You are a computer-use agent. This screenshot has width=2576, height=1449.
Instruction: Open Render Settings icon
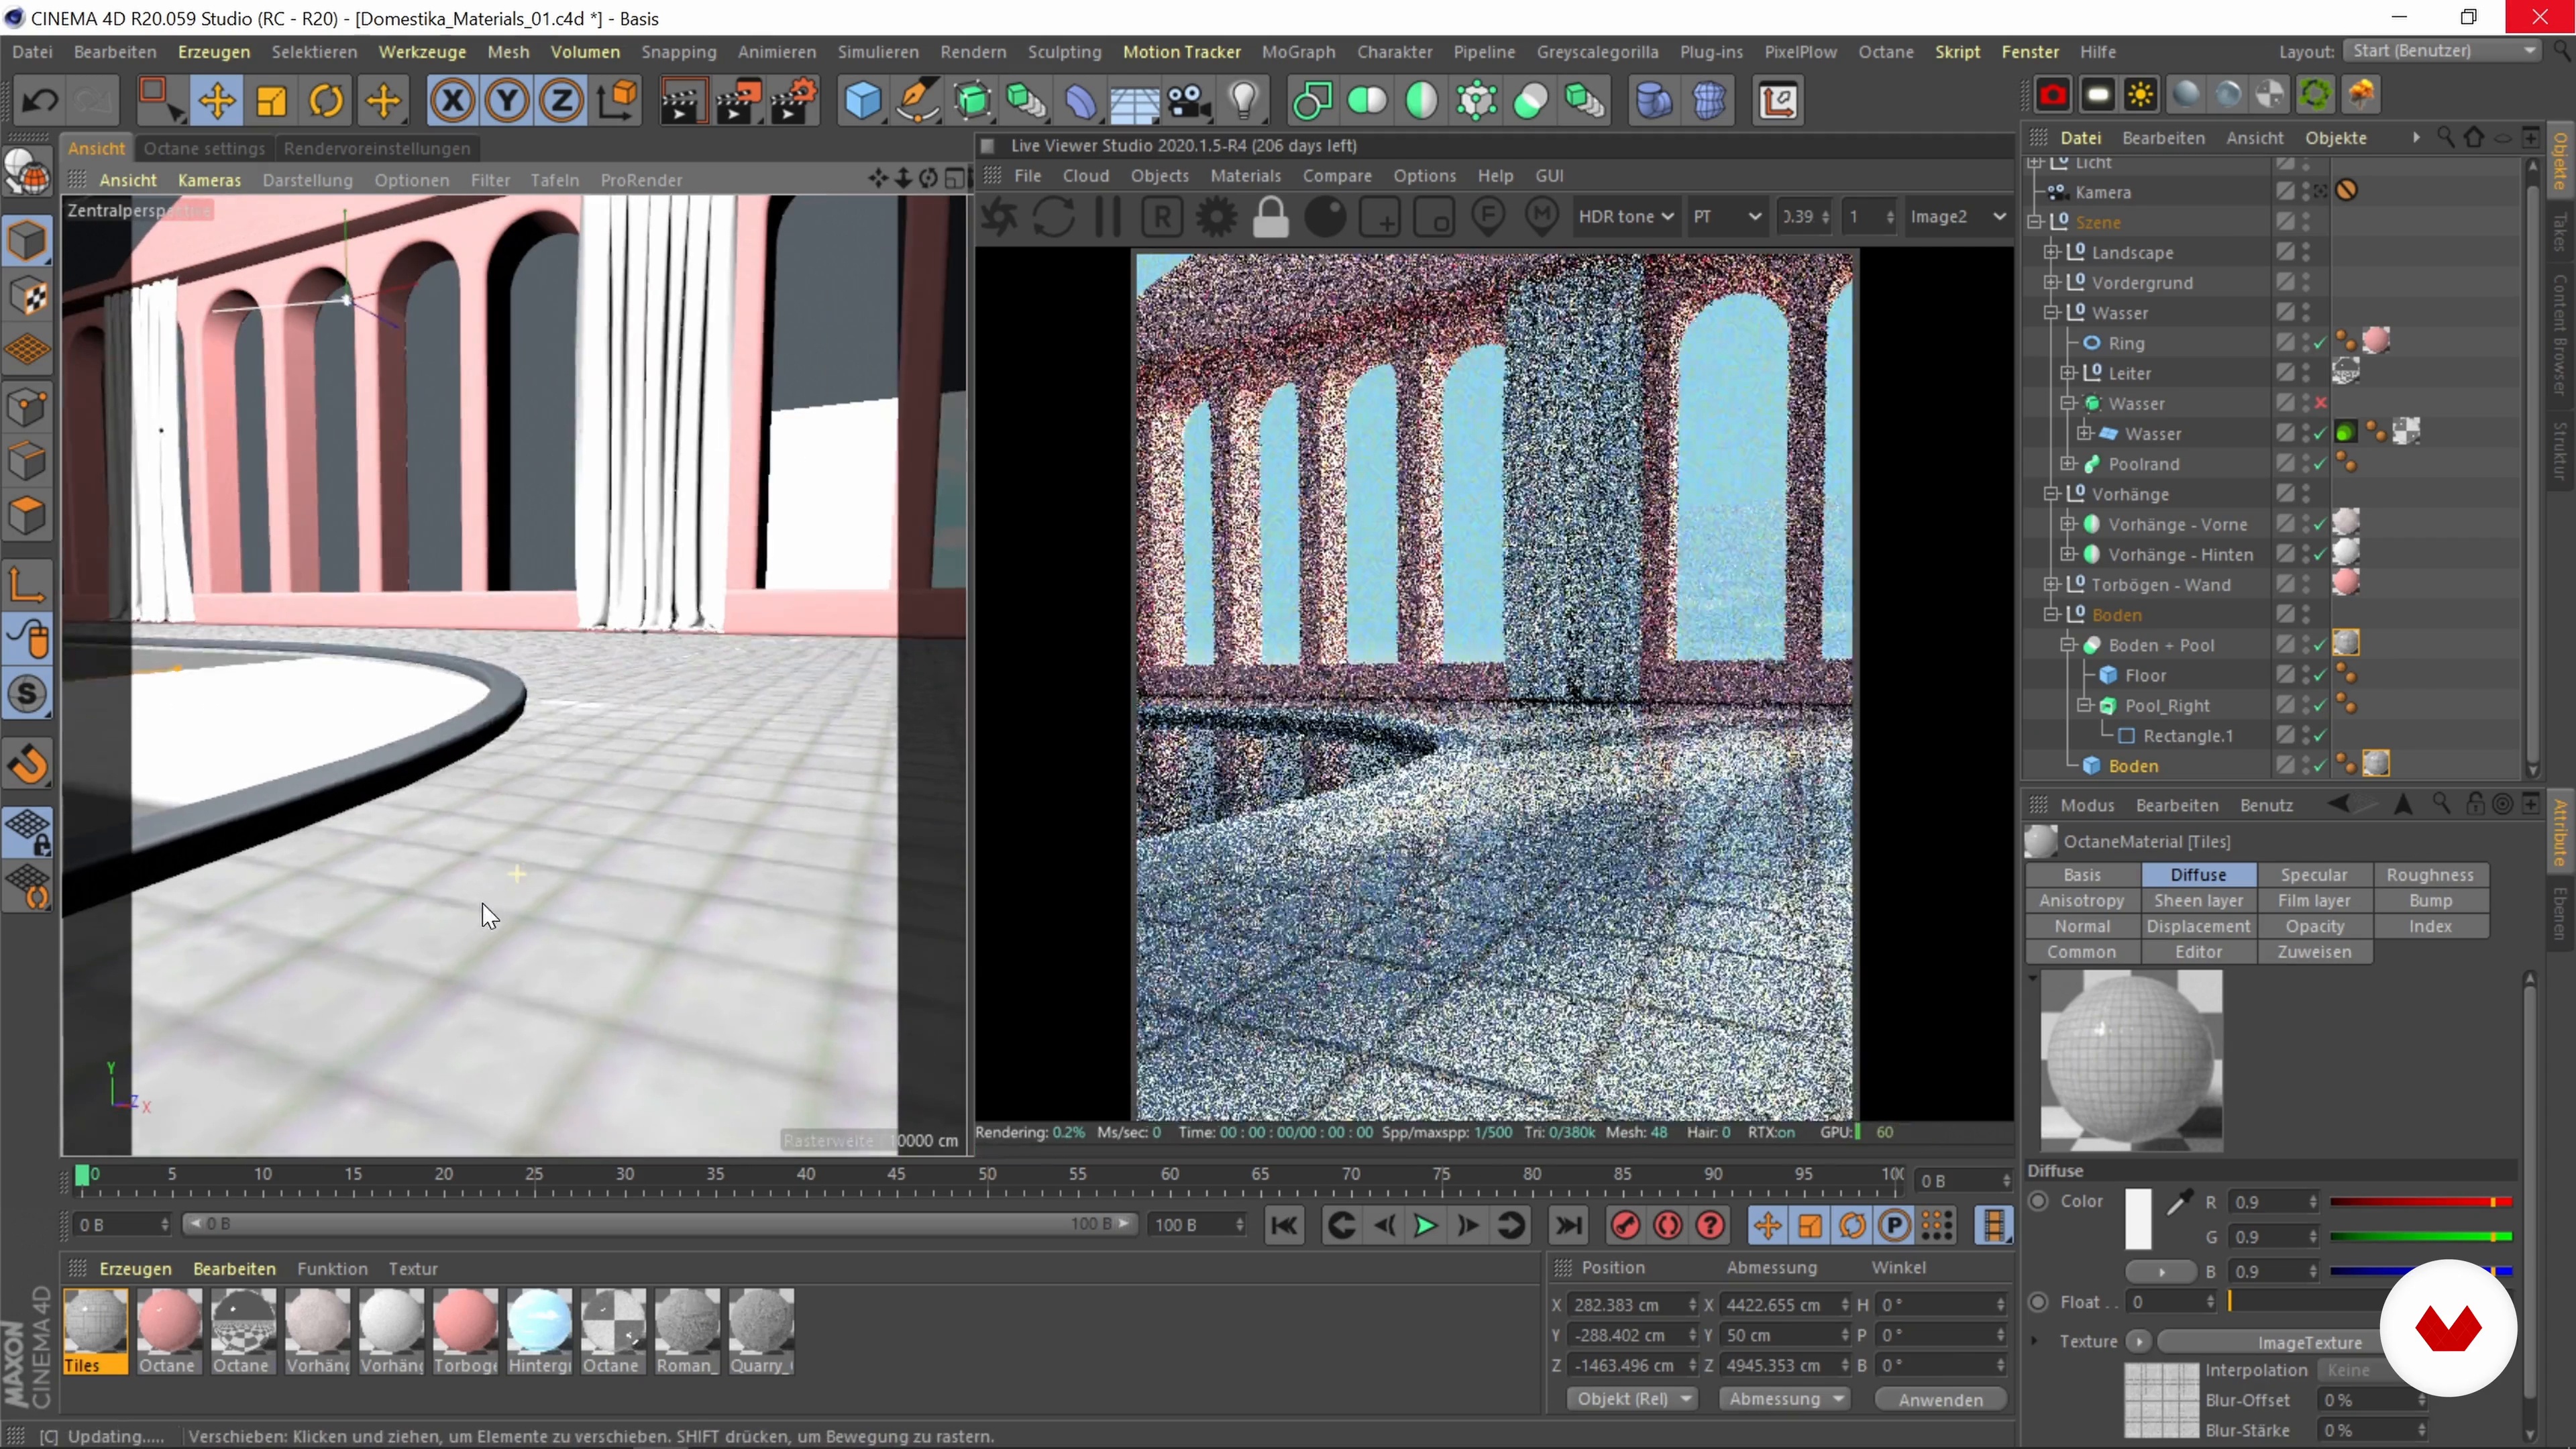(x=793, y=101)
